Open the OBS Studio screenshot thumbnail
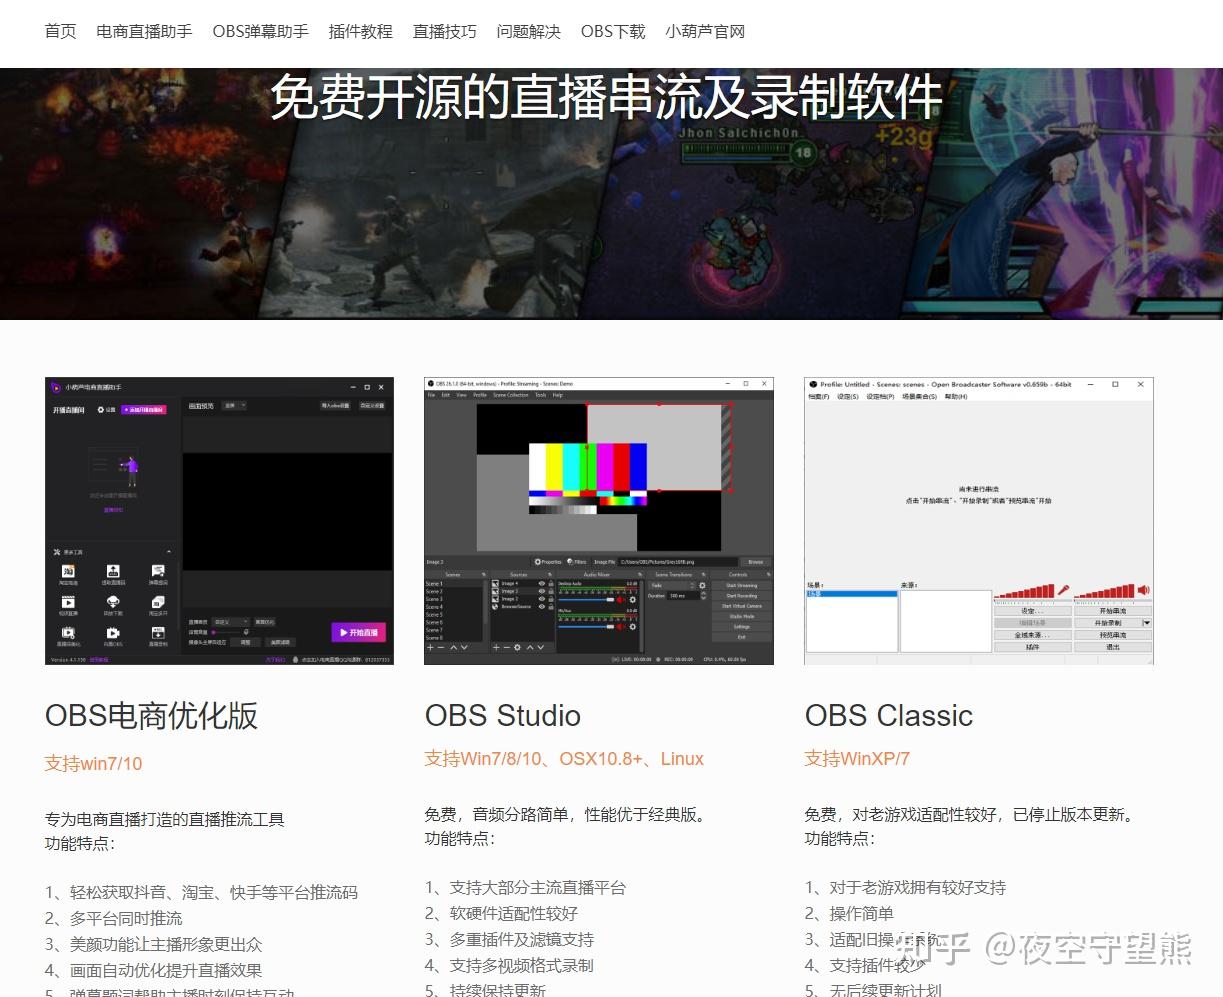Viewport: 1223px width, 997px height. 599,521
